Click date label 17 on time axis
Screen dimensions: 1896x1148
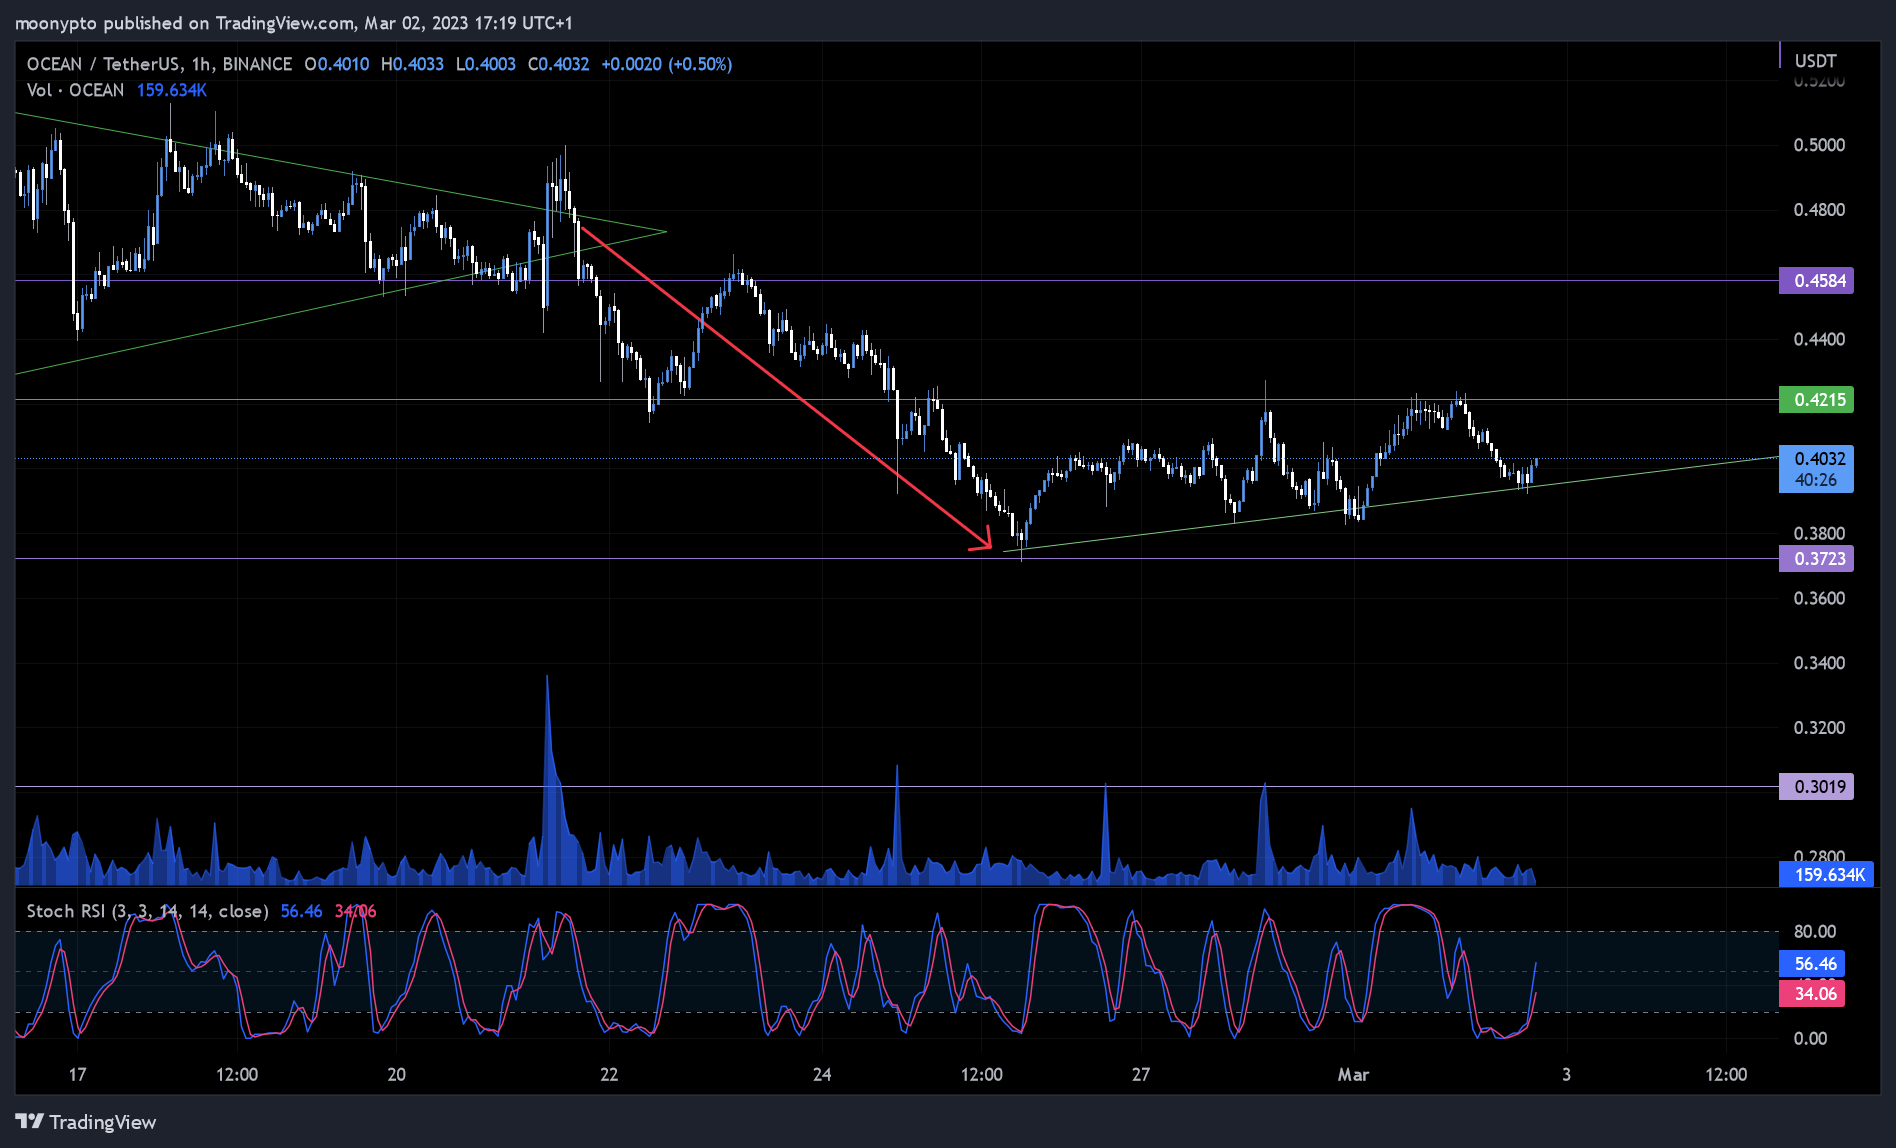point(77,1074)
